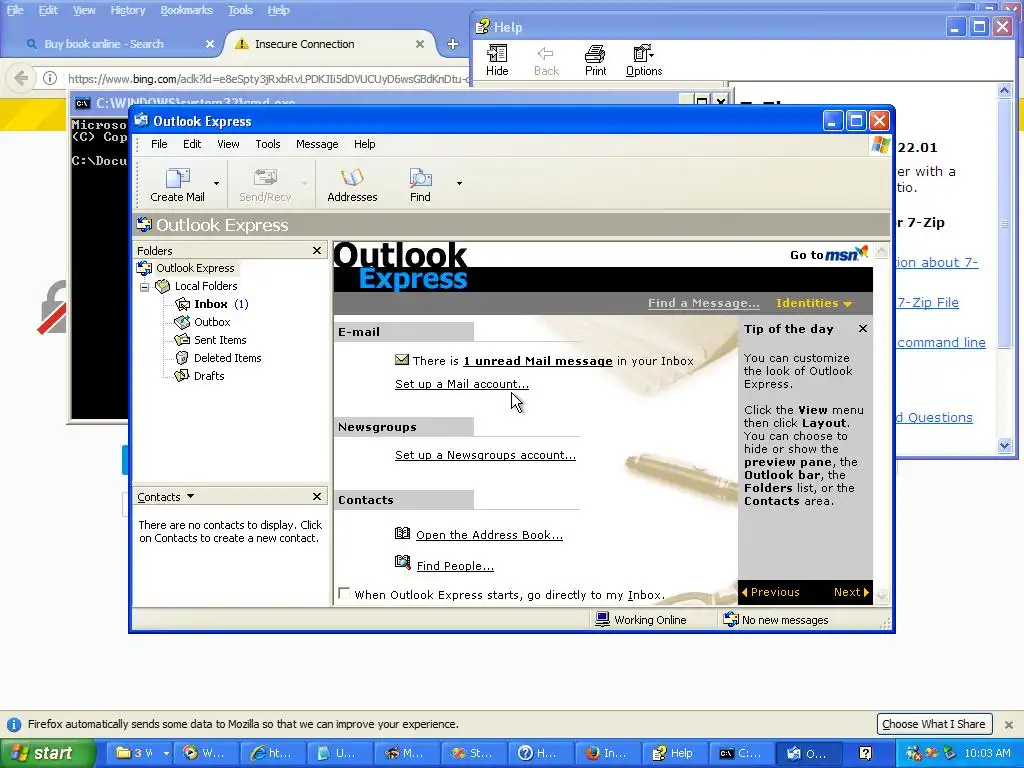Click the Find toolbar icon

click(x=420, y=178)
